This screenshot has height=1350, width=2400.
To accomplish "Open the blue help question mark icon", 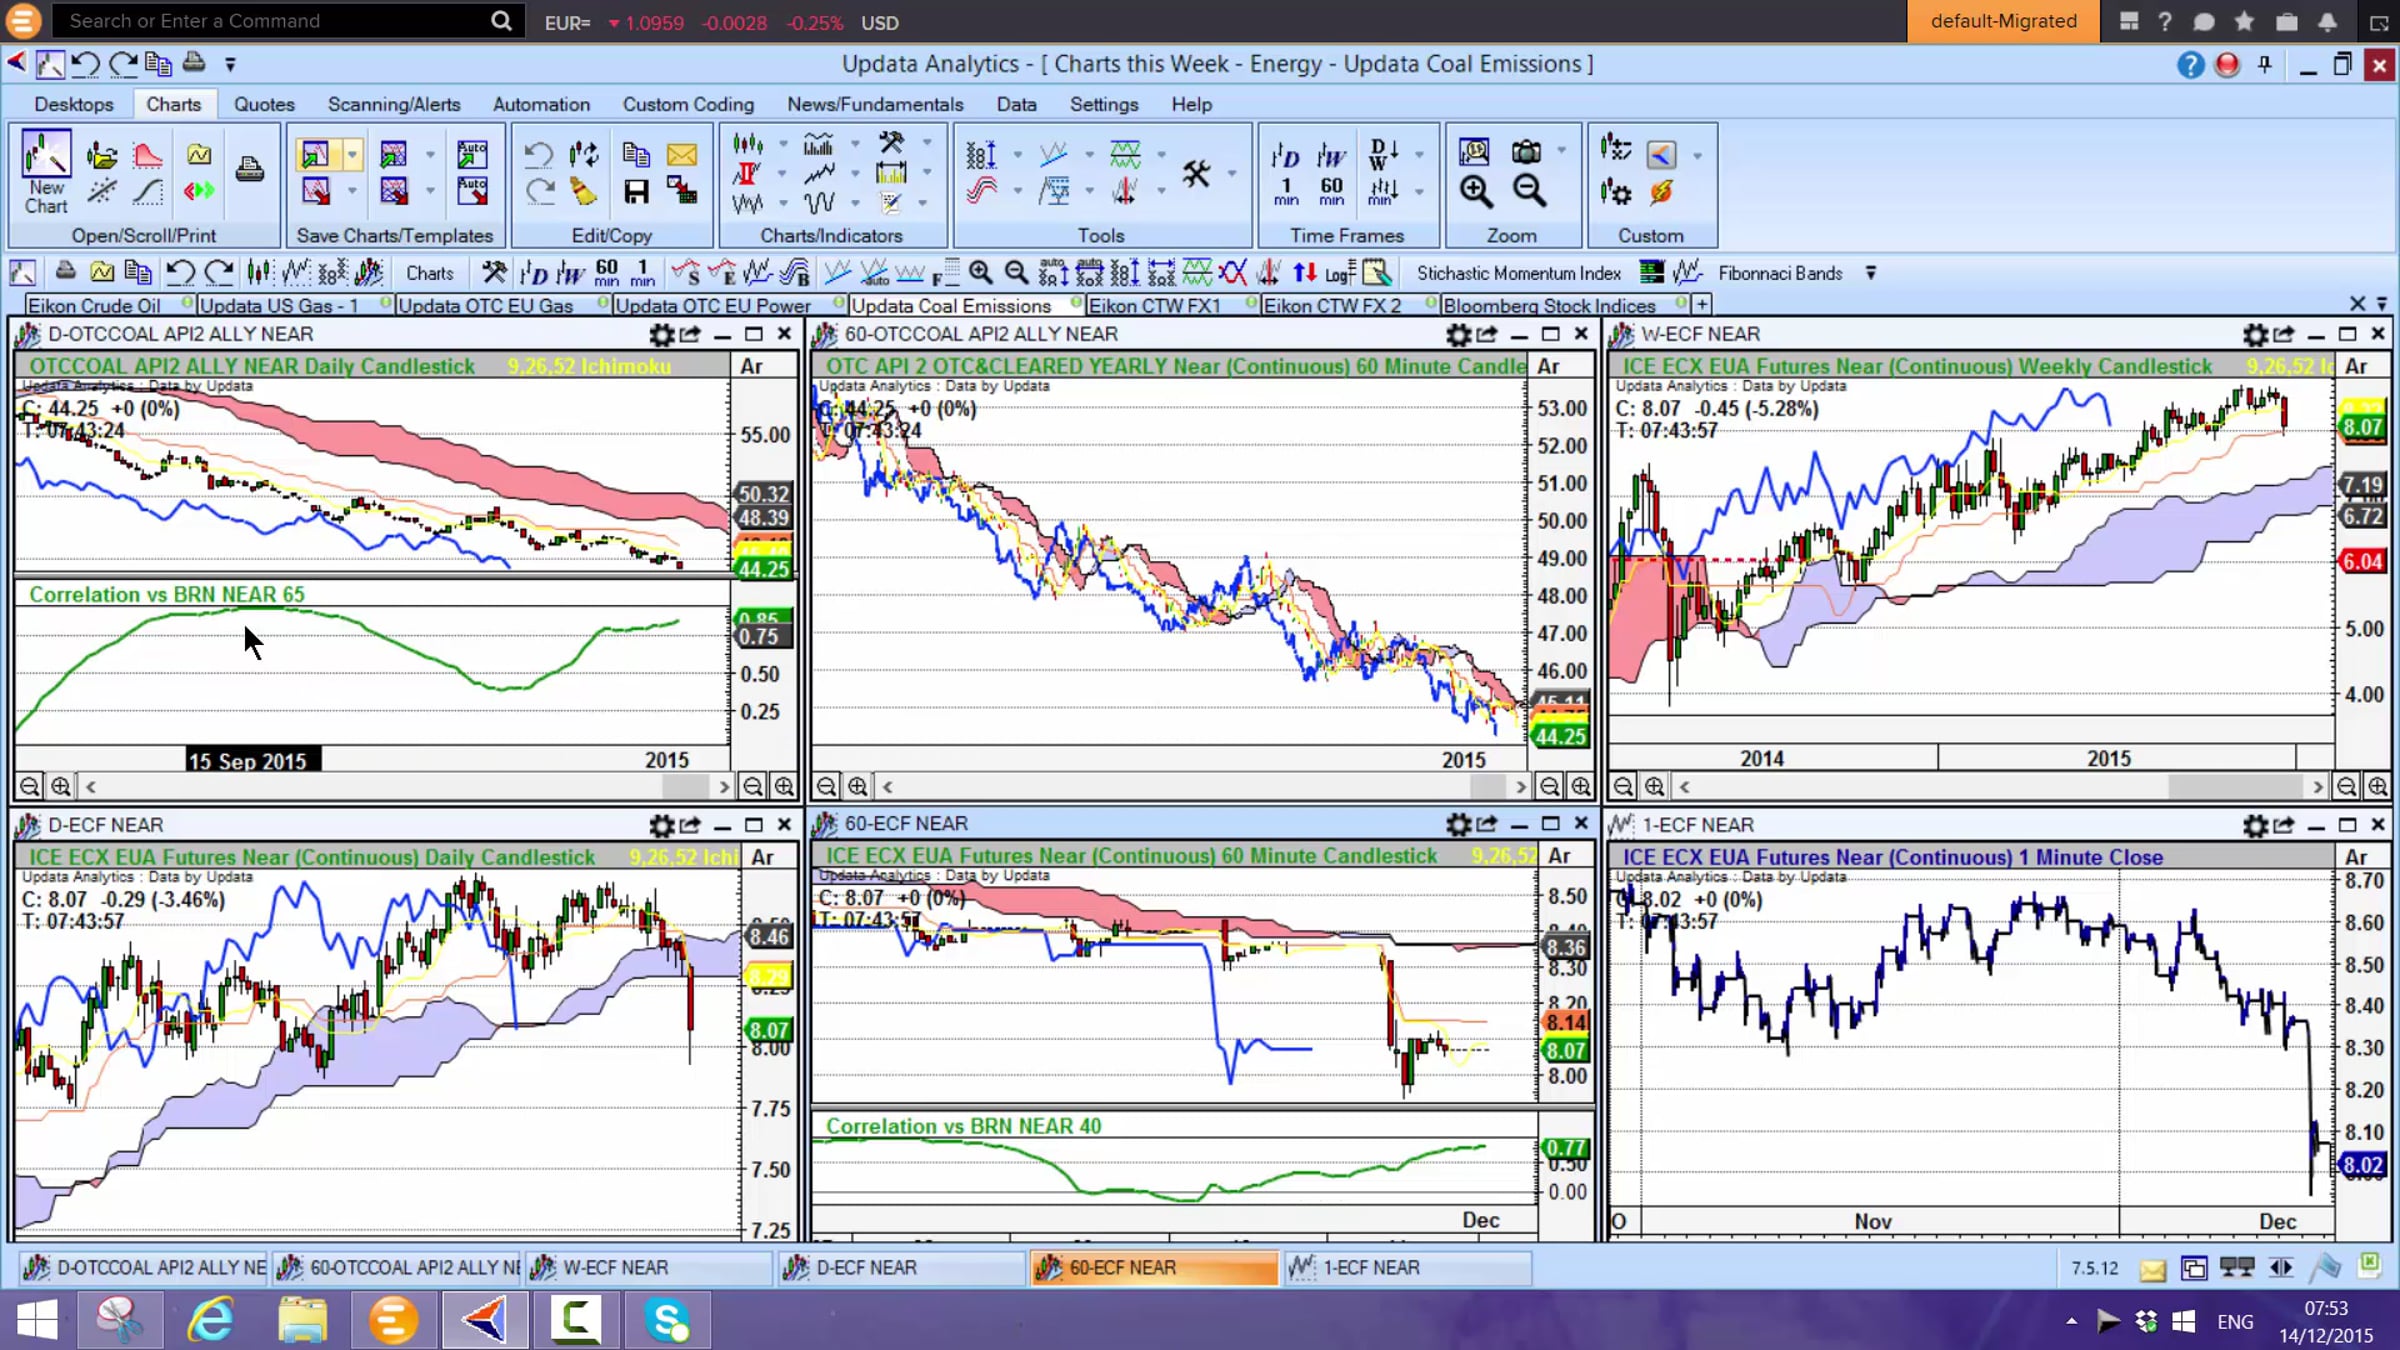I will coord(2190,65).
